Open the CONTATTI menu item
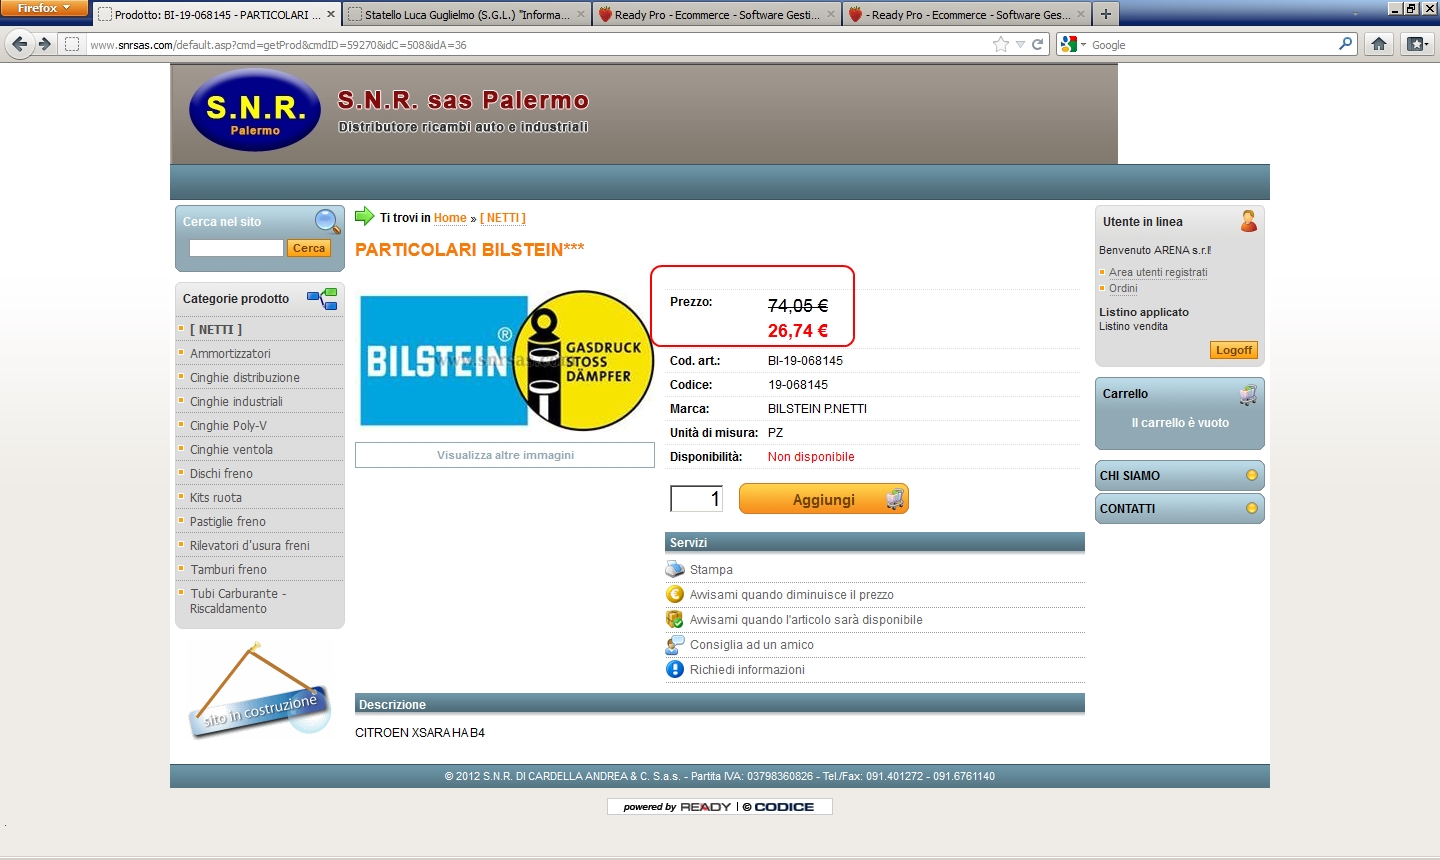This screenshot has width=1440, height=860. coord(1180,509)
